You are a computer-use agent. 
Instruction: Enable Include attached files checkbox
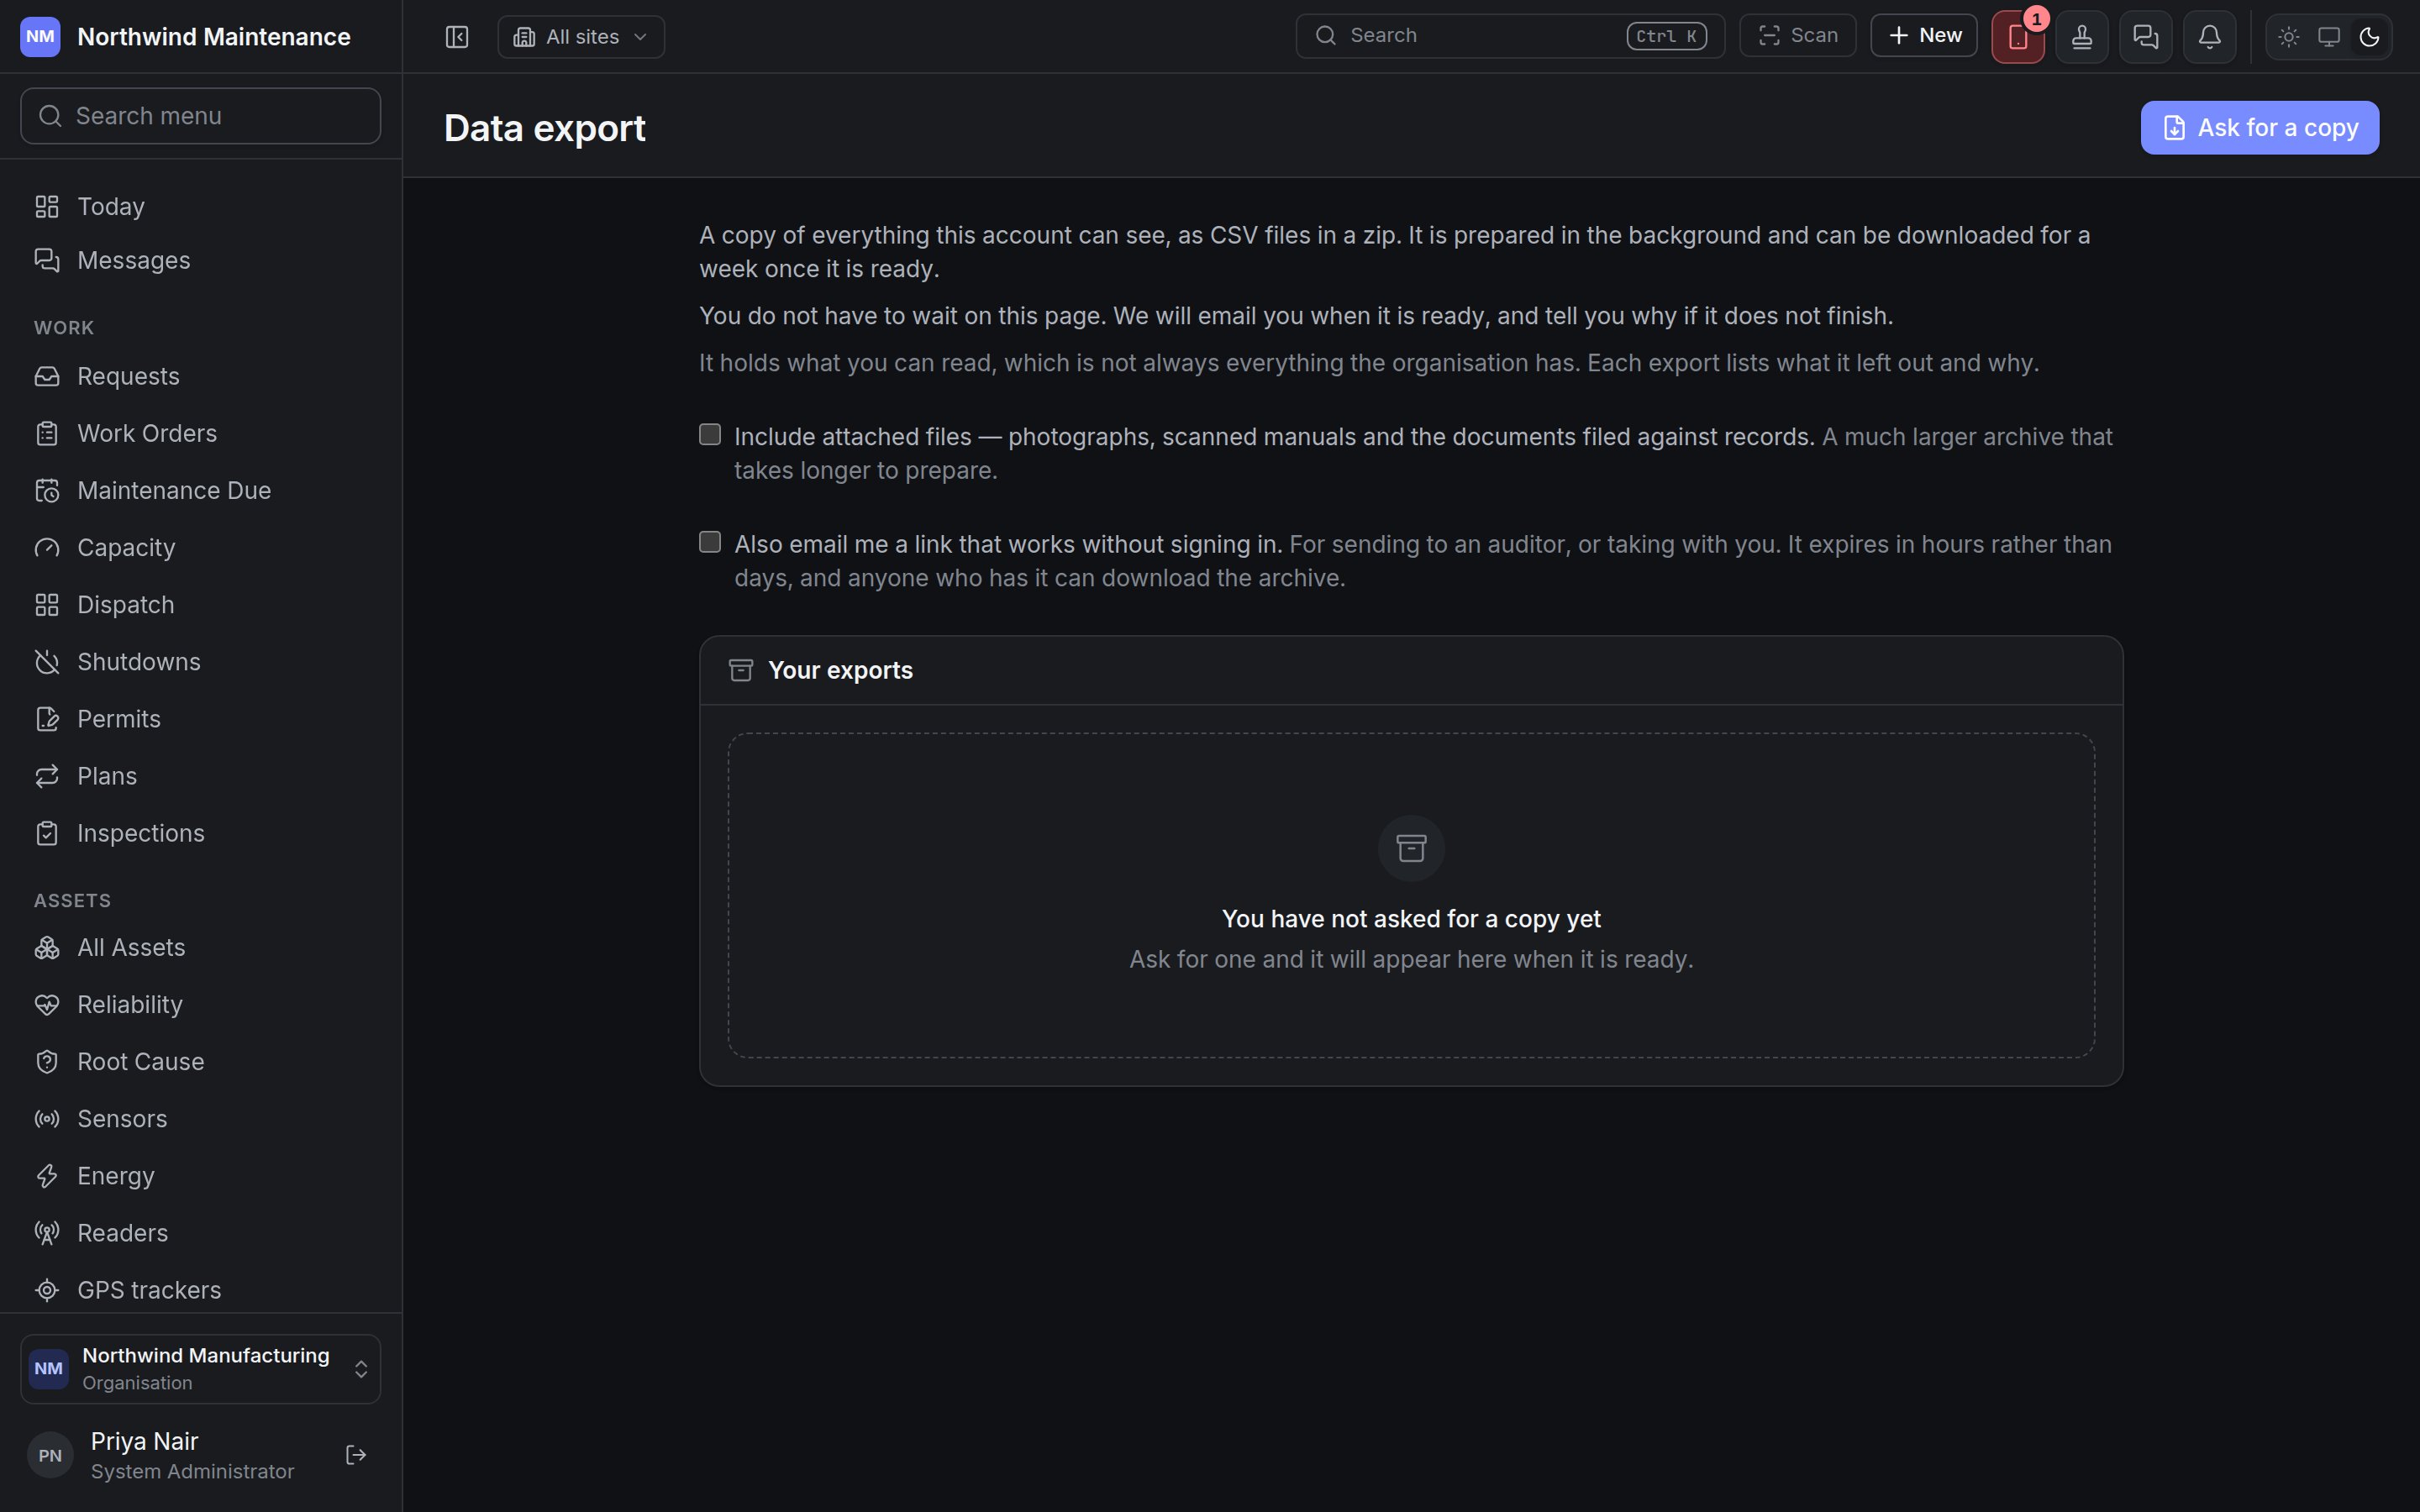point(710,435)
